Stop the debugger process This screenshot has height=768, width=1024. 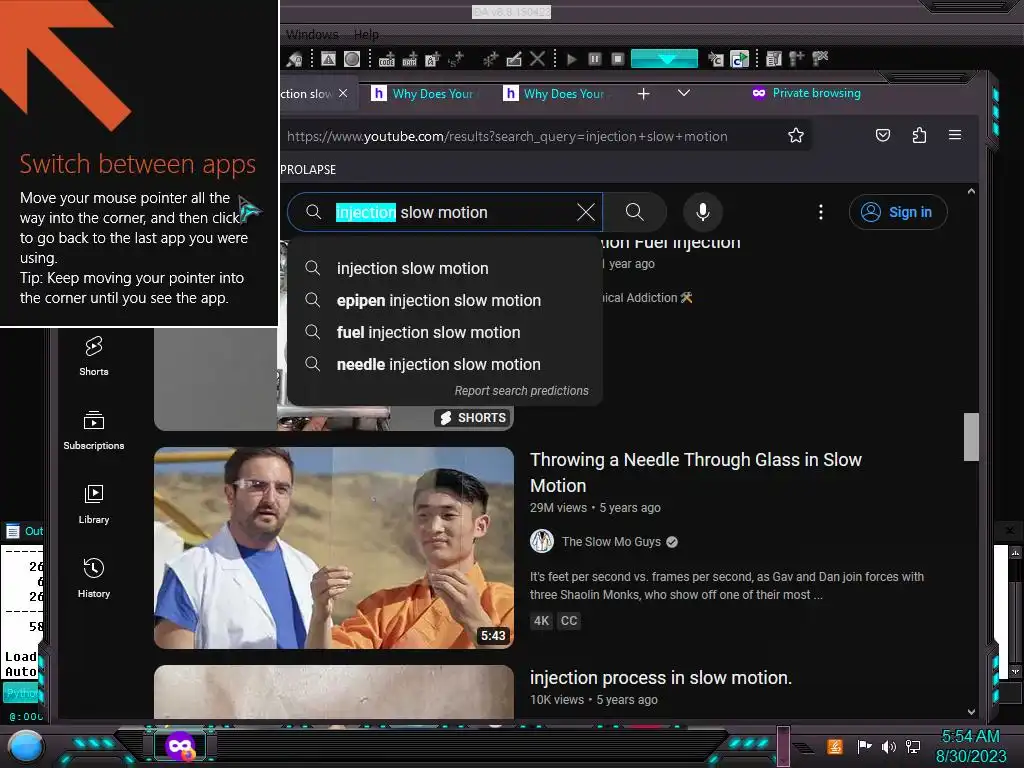[x=618, y=59]
